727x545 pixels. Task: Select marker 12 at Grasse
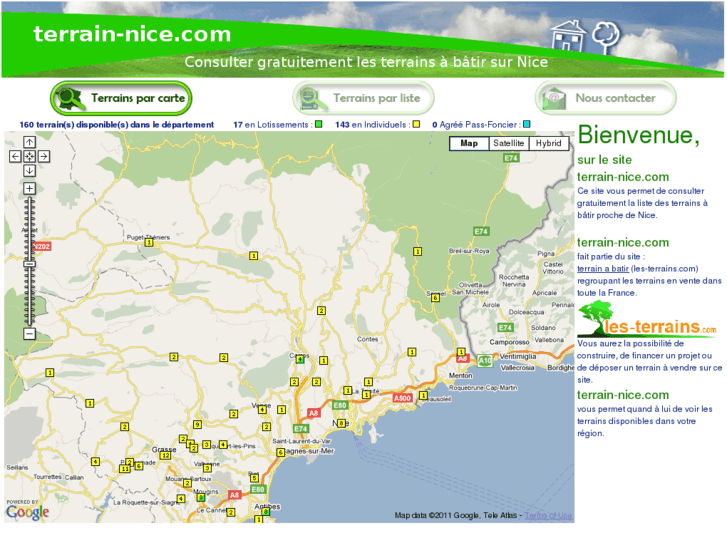165,455
